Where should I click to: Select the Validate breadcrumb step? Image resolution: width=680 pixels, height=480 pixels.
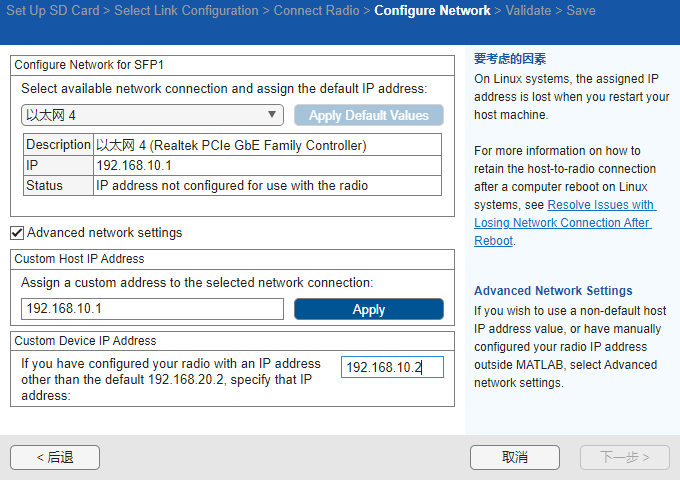click(528, 10)
